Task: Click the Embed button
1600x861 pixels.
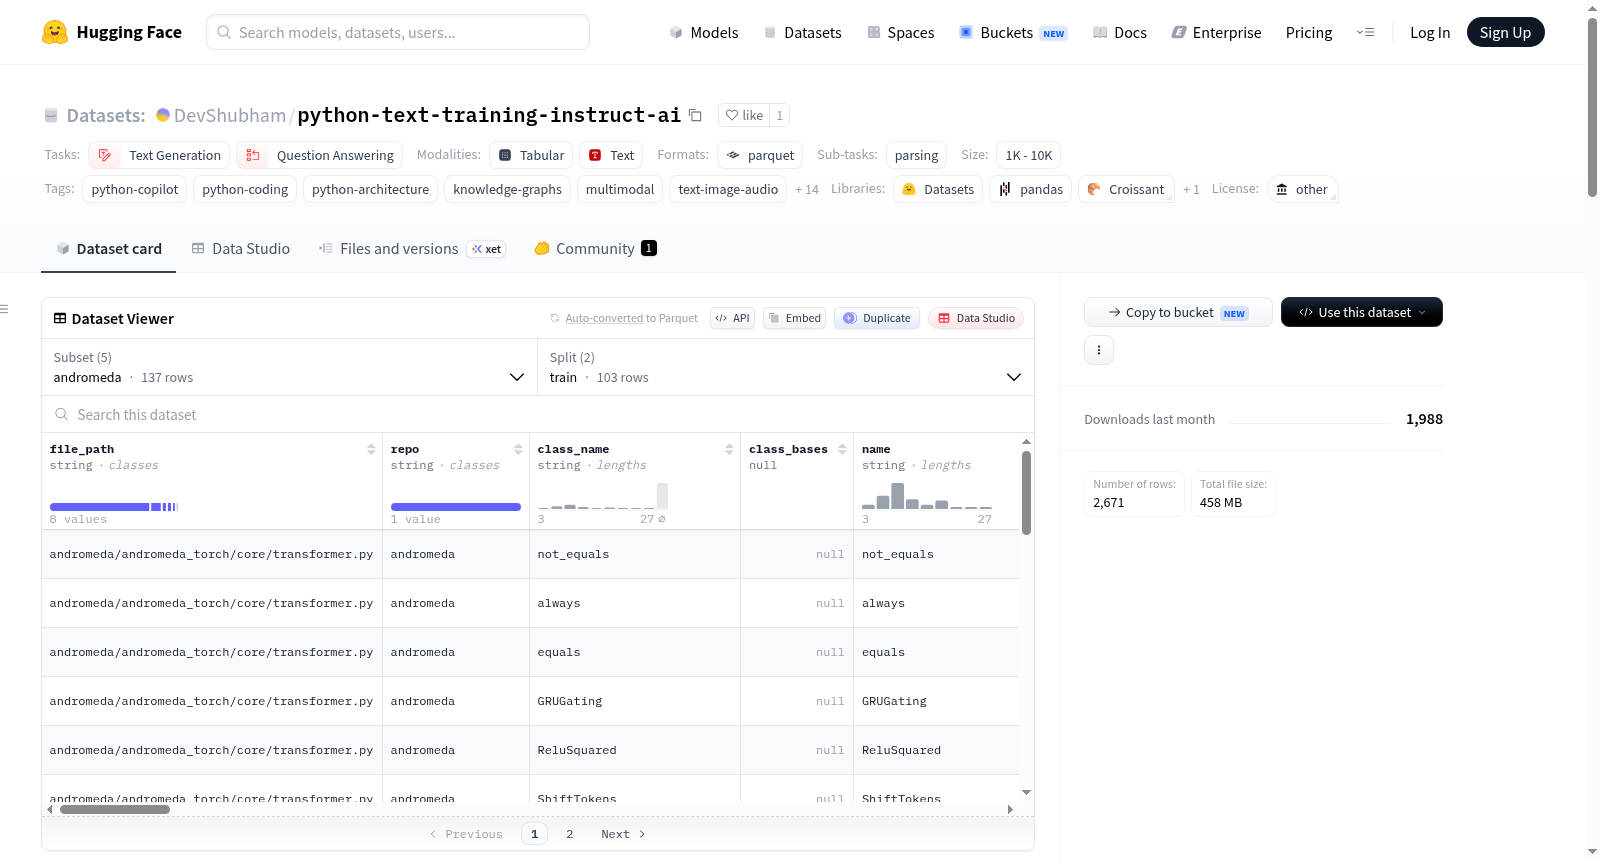Action: (x=795, y=318)
